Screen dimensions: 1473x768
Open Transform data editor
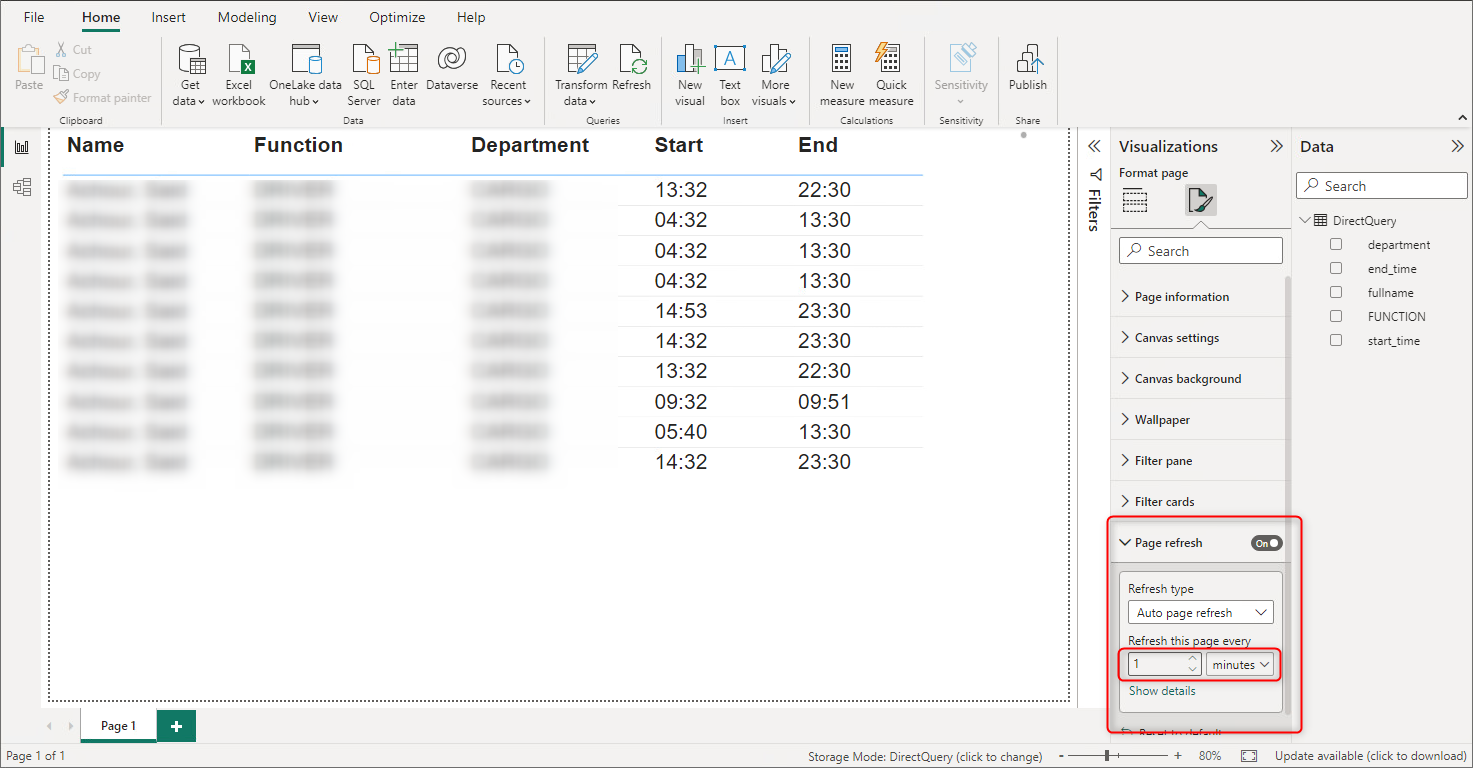coord(581,75)
